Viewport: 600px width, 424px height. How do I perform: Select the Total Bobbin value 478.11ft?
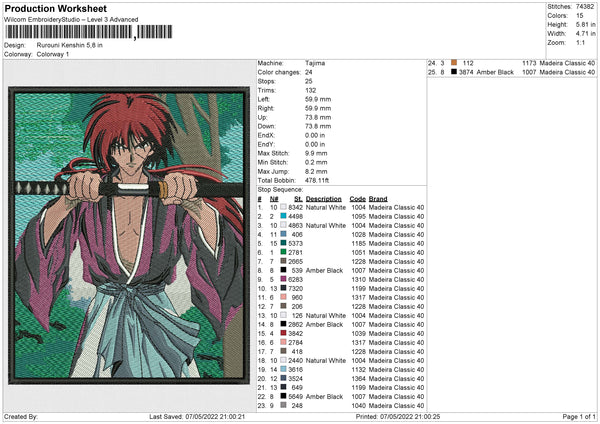point(317,180)
